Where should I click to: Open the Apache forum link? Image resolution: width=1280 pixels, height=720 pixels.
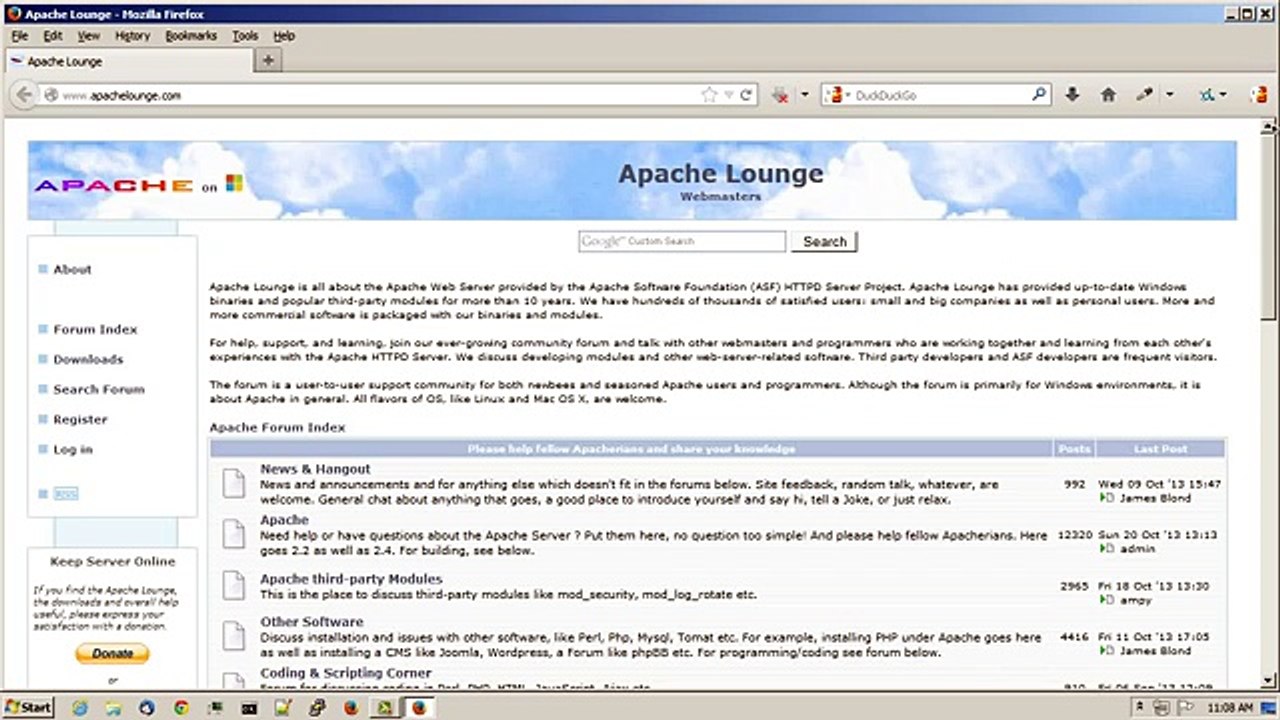(284, 520)
